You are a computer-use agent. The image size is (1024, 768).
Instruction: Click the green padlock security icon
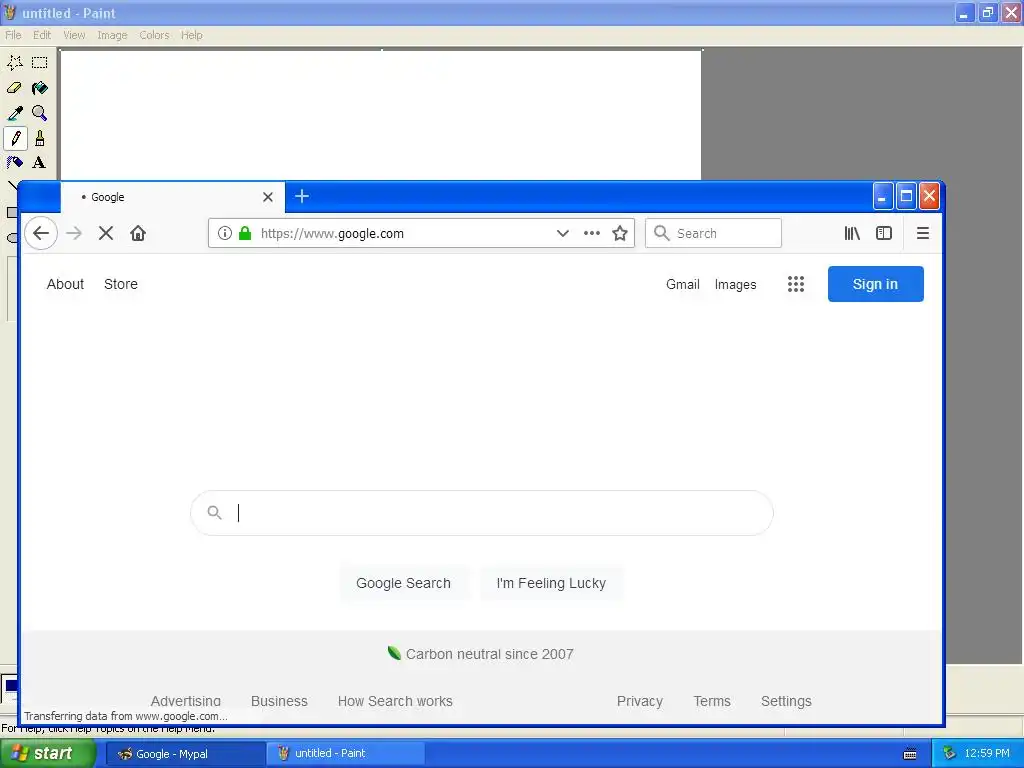(245, 233)
